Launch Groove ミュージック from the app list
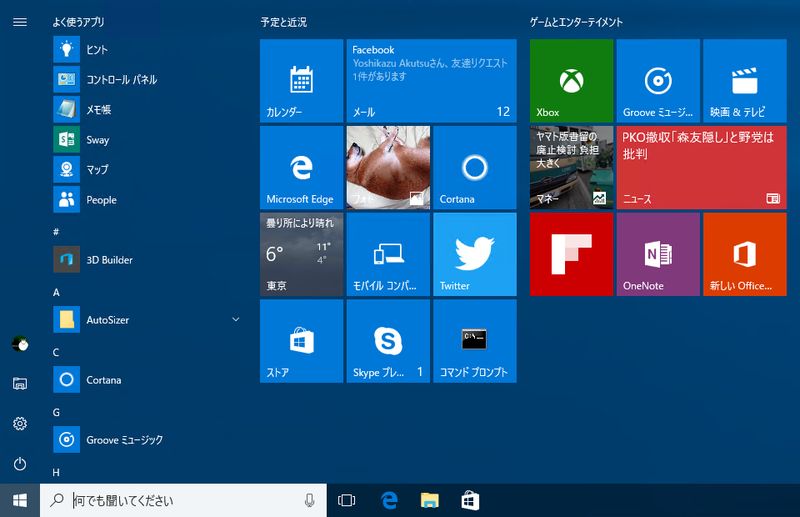The image size is (800, 517). click(148, 439)
